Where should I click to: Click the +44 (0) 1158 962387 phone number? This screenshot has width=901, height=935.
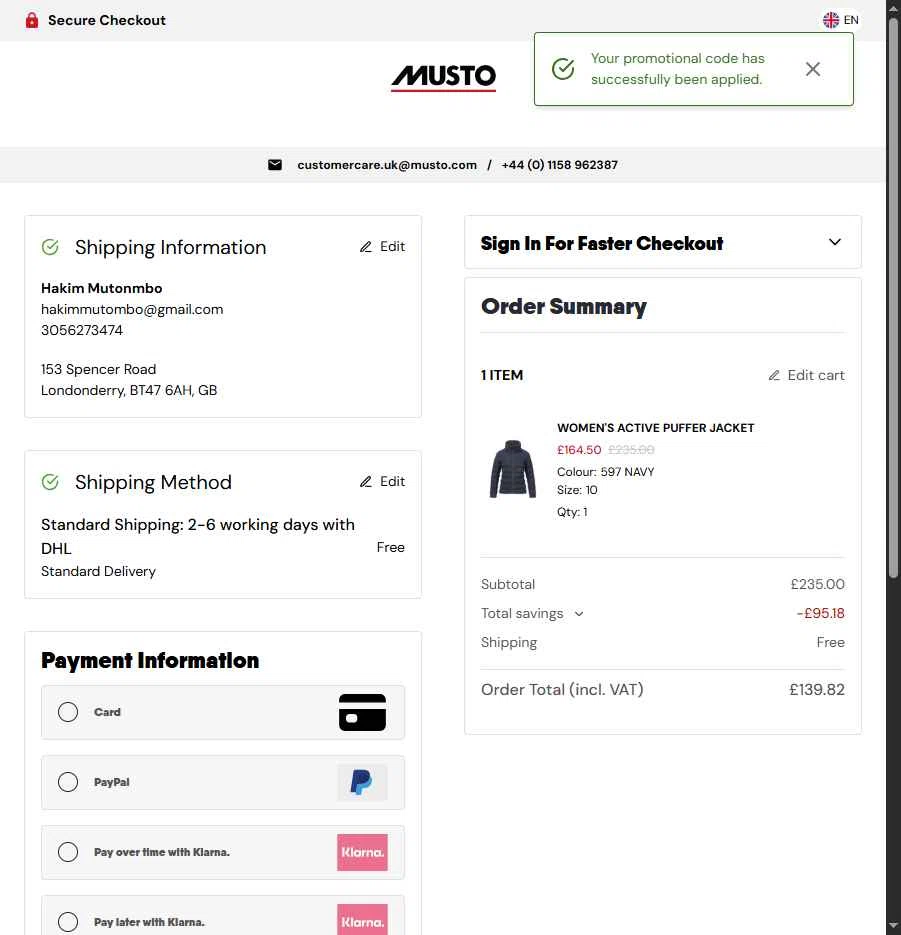559,165
